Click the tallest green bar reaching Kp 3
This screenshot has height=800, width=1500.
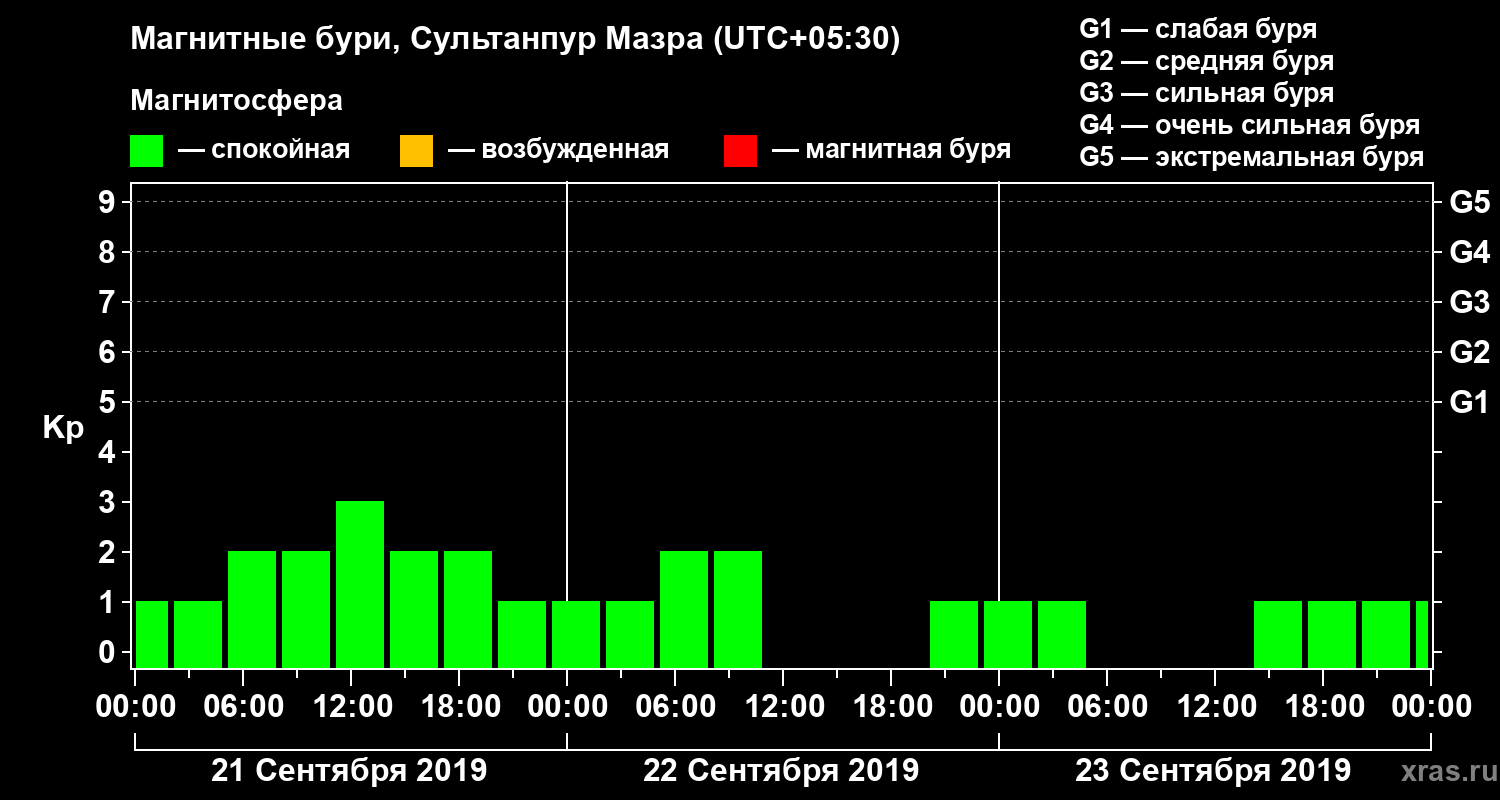[x=360, y=584]
